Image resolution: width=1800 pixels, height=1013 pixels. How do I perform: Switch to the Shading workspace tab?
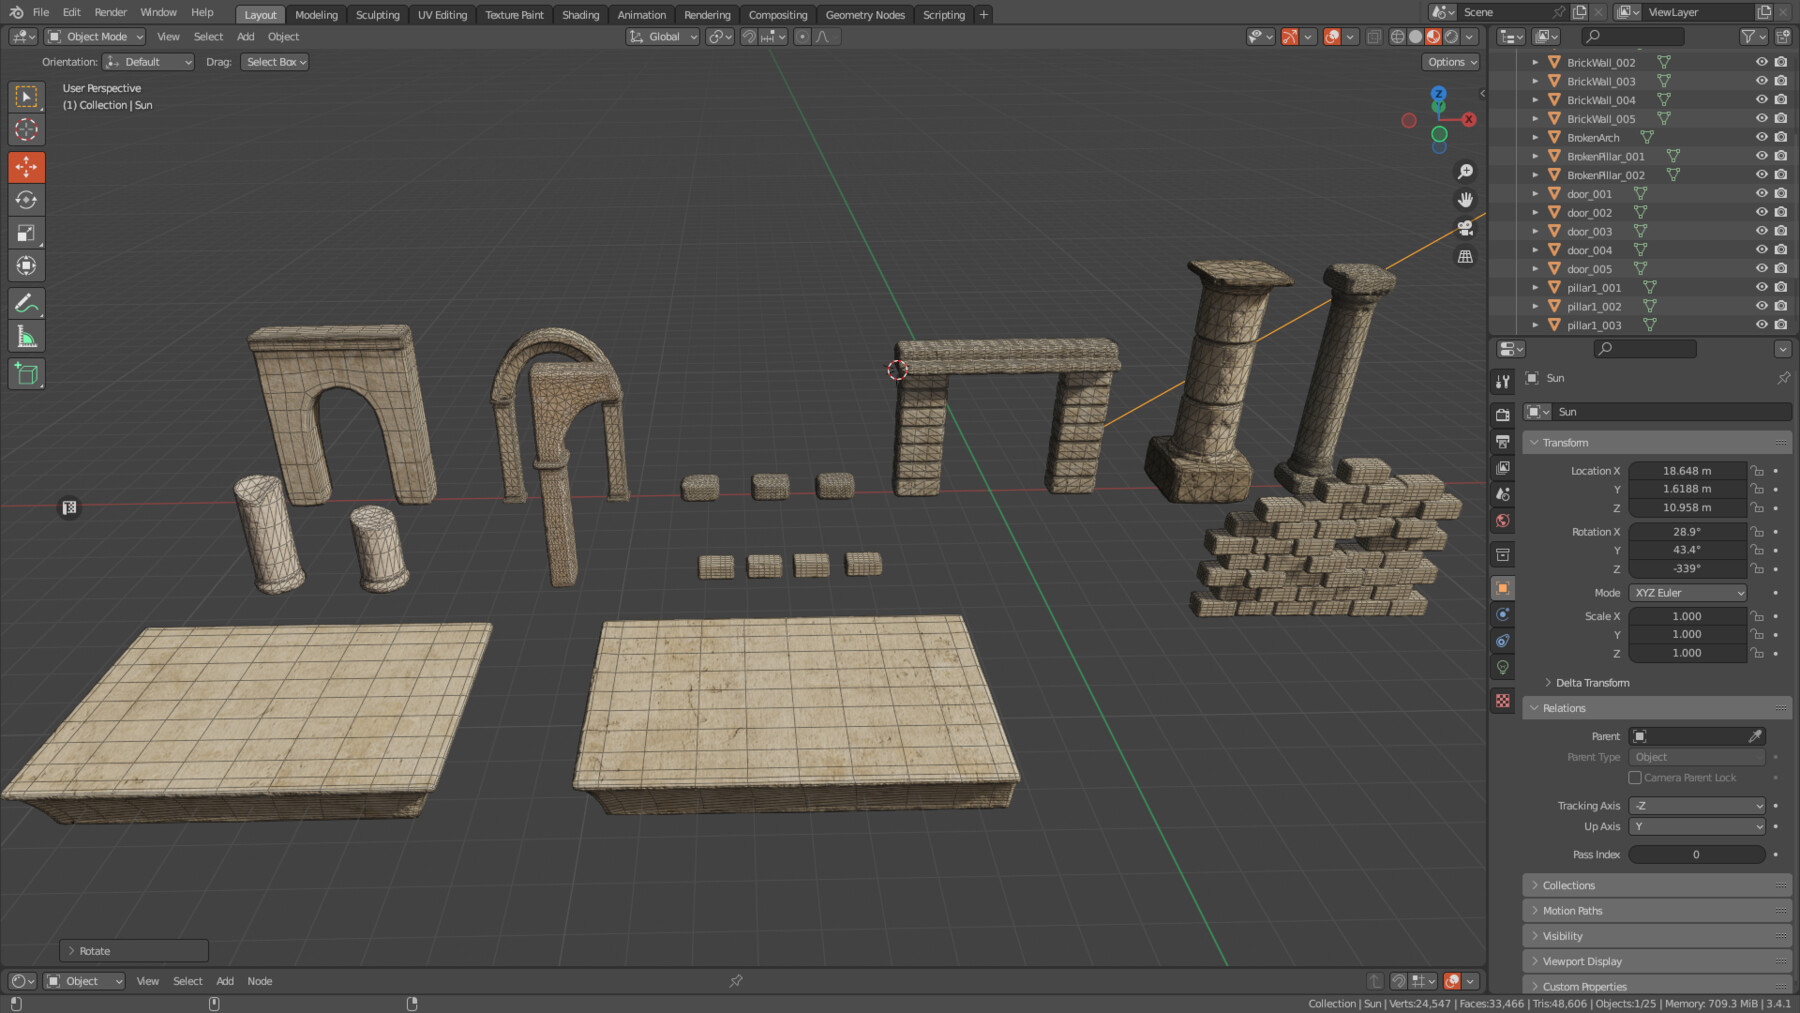580,14
